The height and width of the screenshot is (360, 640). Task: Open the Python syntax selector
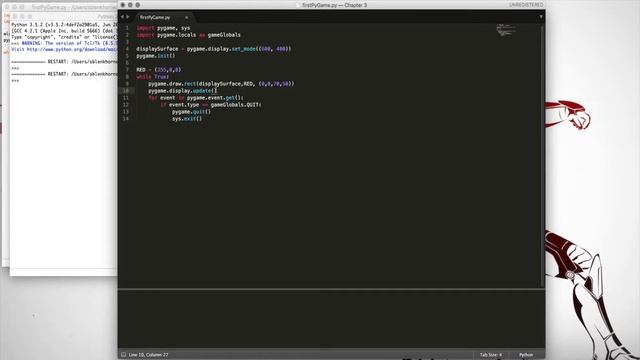526,355
